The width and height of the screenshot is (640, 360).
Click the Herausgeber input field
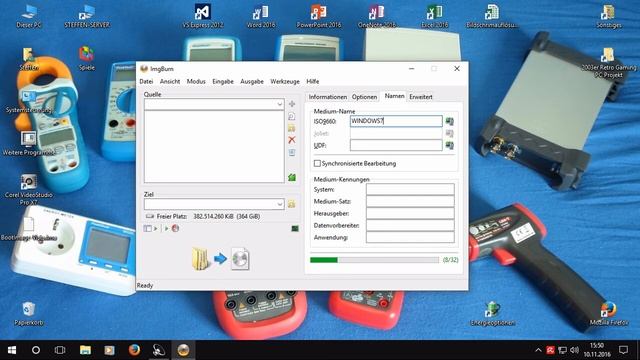pos(410,213)
